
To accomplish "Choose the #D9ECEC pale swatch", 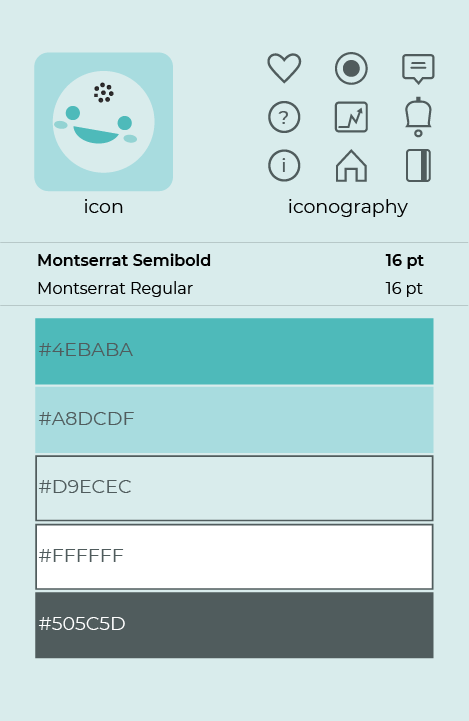I will point(234,488).
